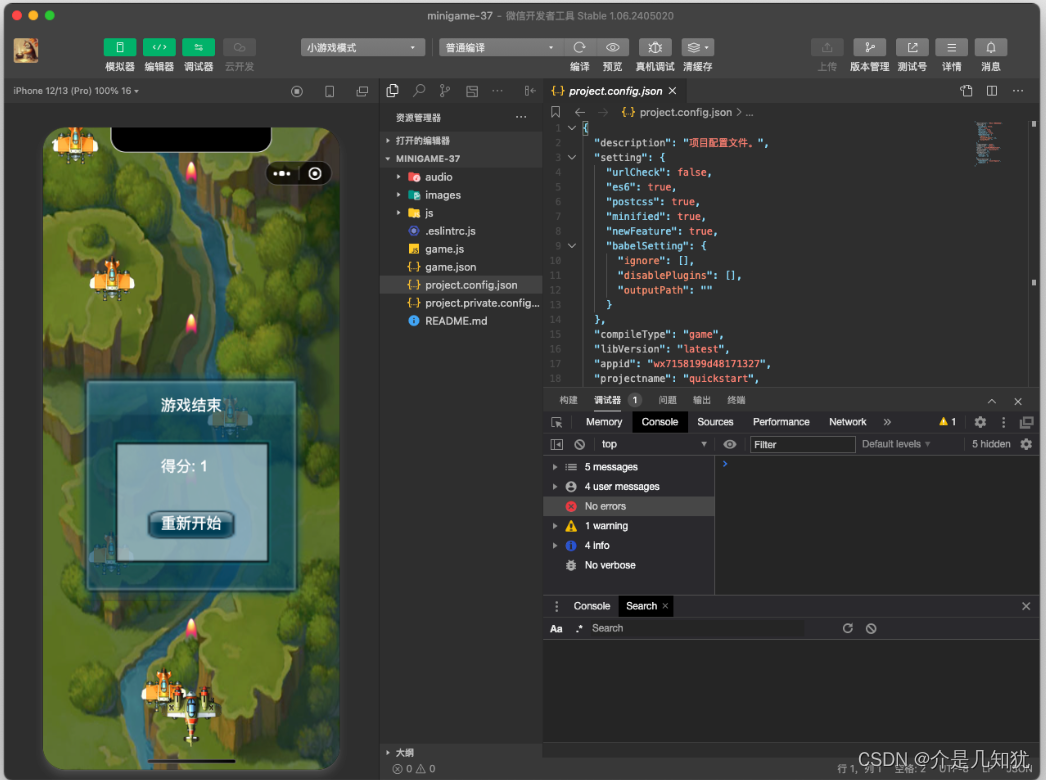Detach simulator into separate window
The width and height of the screenshot is (1046, 780).
click(362, 91)
